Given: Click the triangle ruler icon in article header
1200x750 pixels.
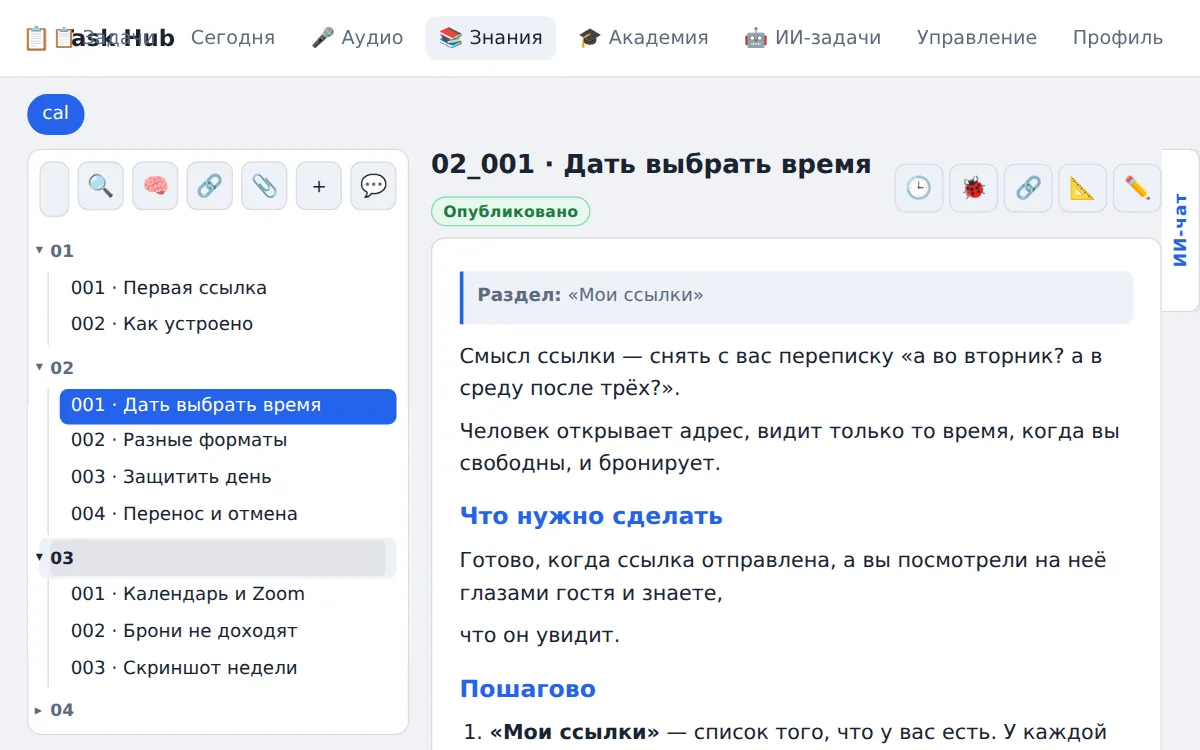Looking at the screenshot, I should [x=1082, y=188].
